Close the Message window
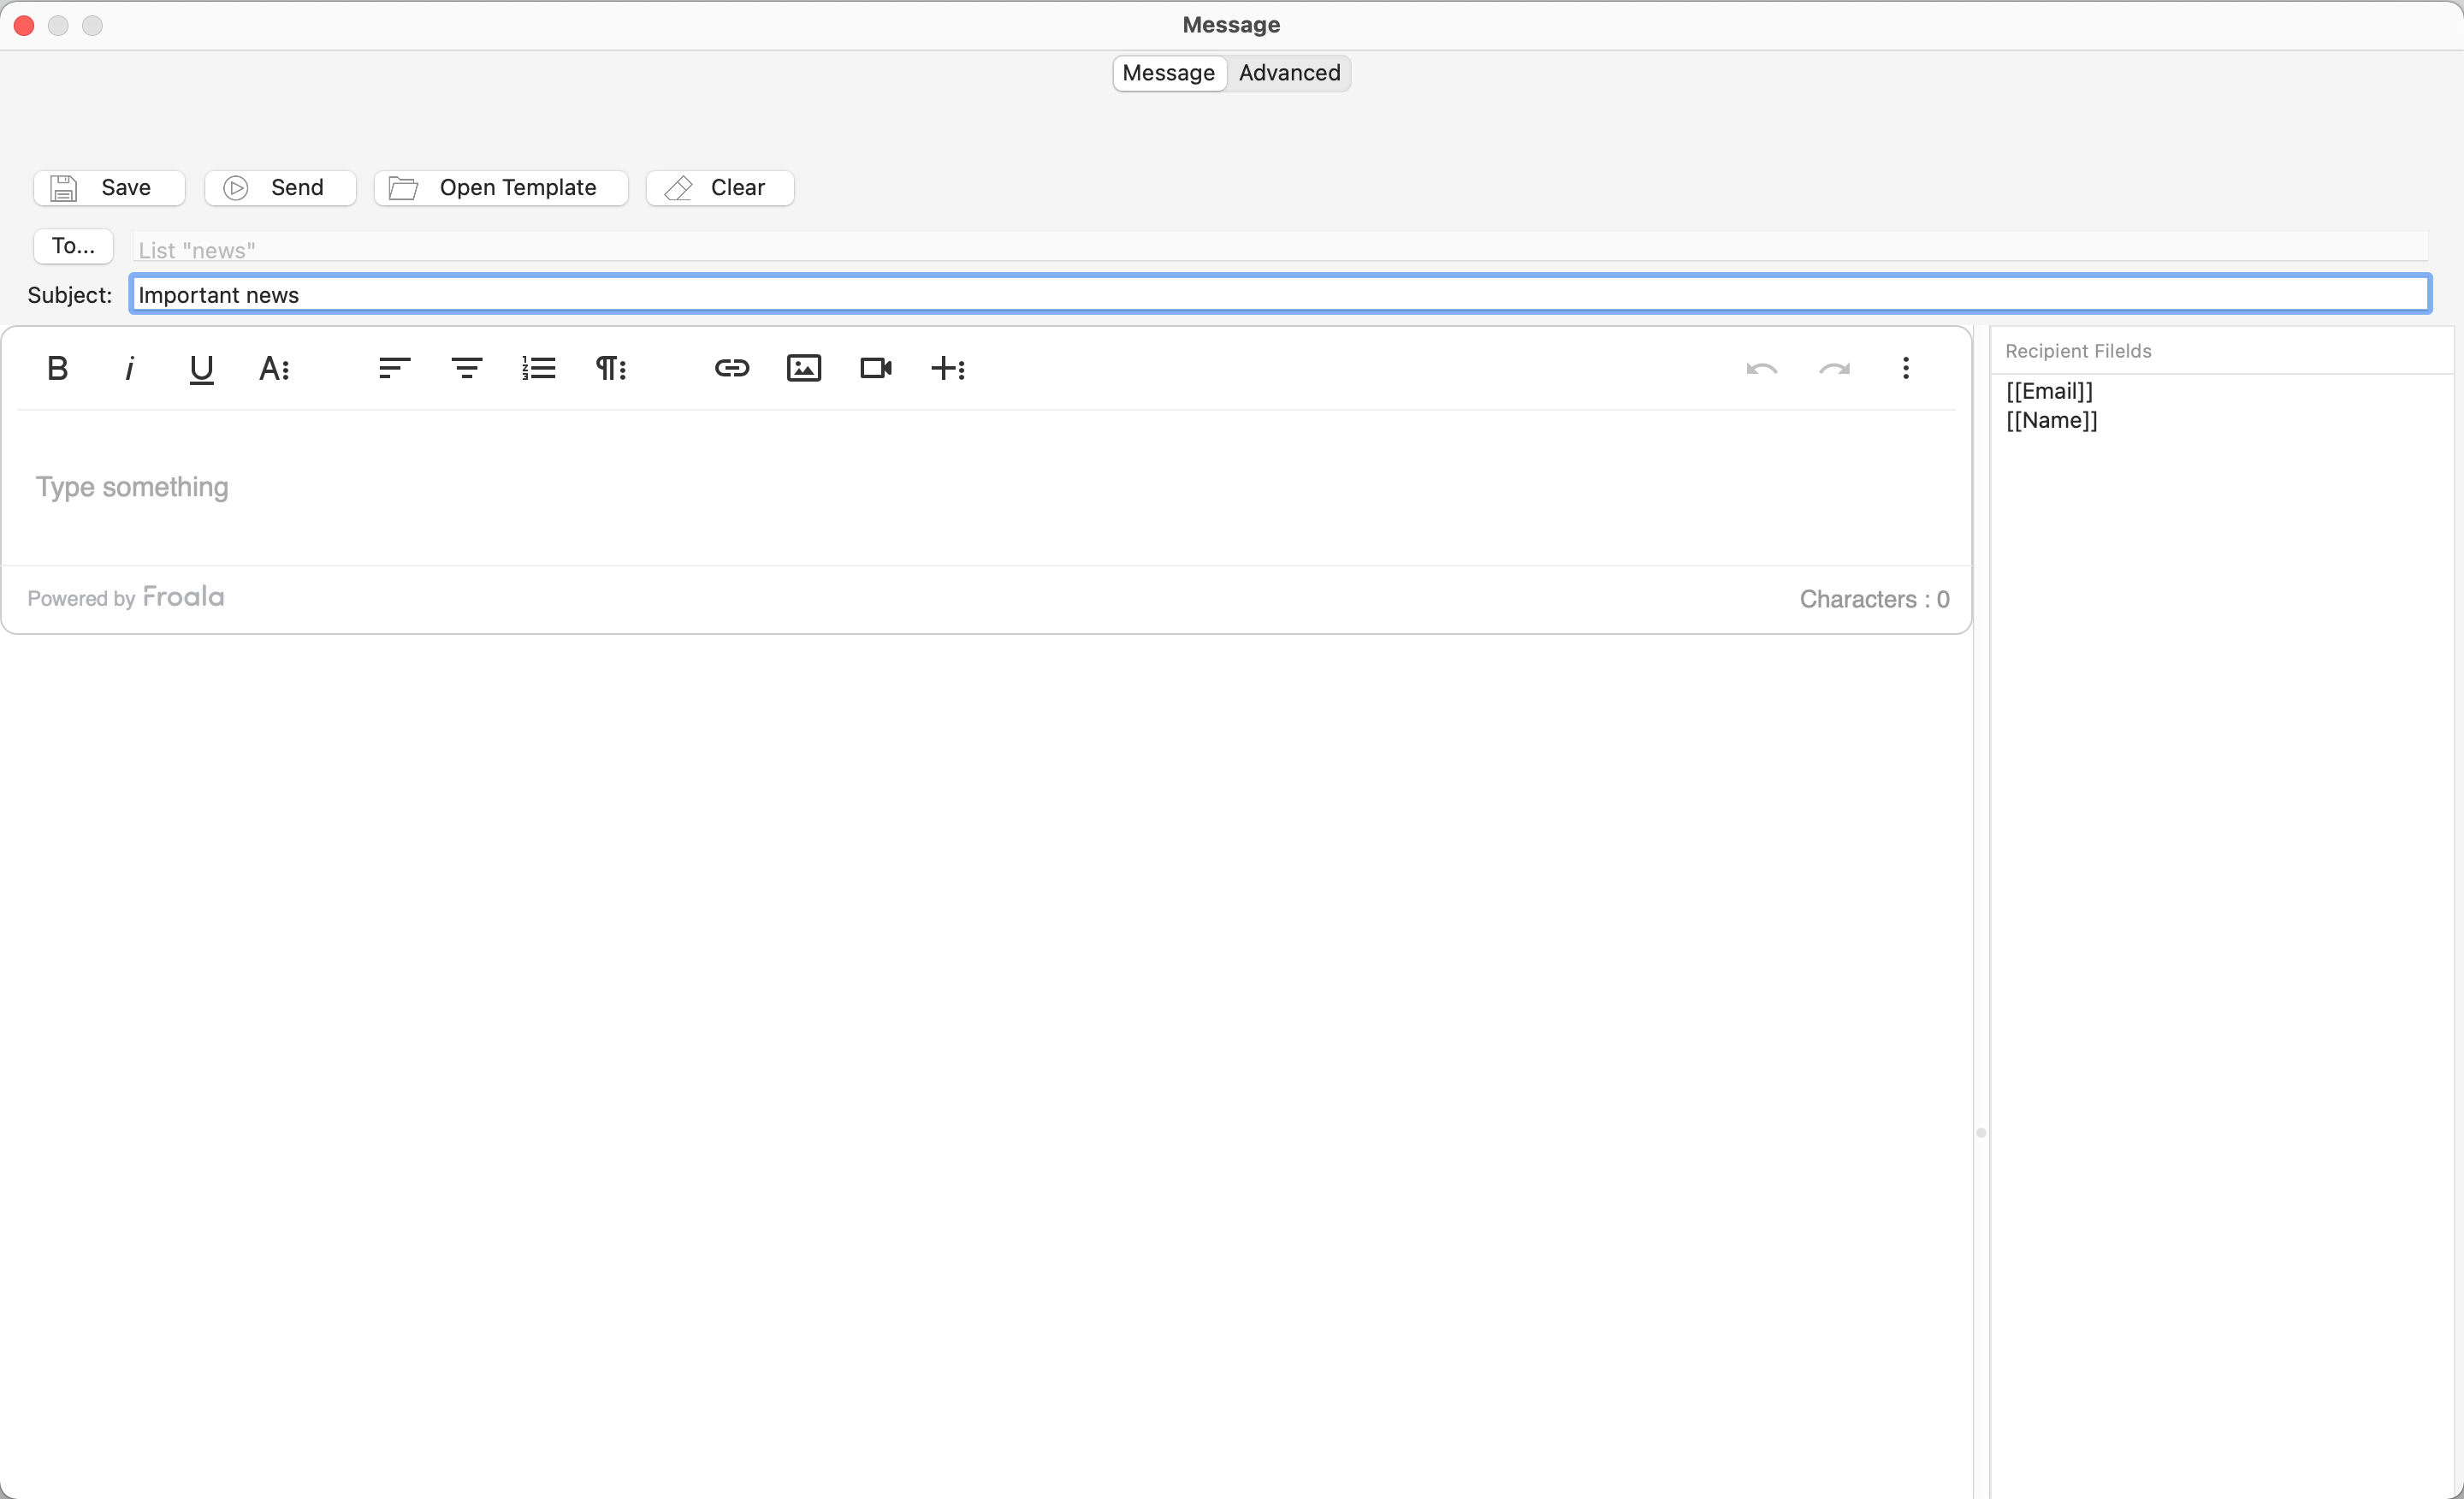This screenshot has width=2464, height=1499. click(x=25, y=25)
